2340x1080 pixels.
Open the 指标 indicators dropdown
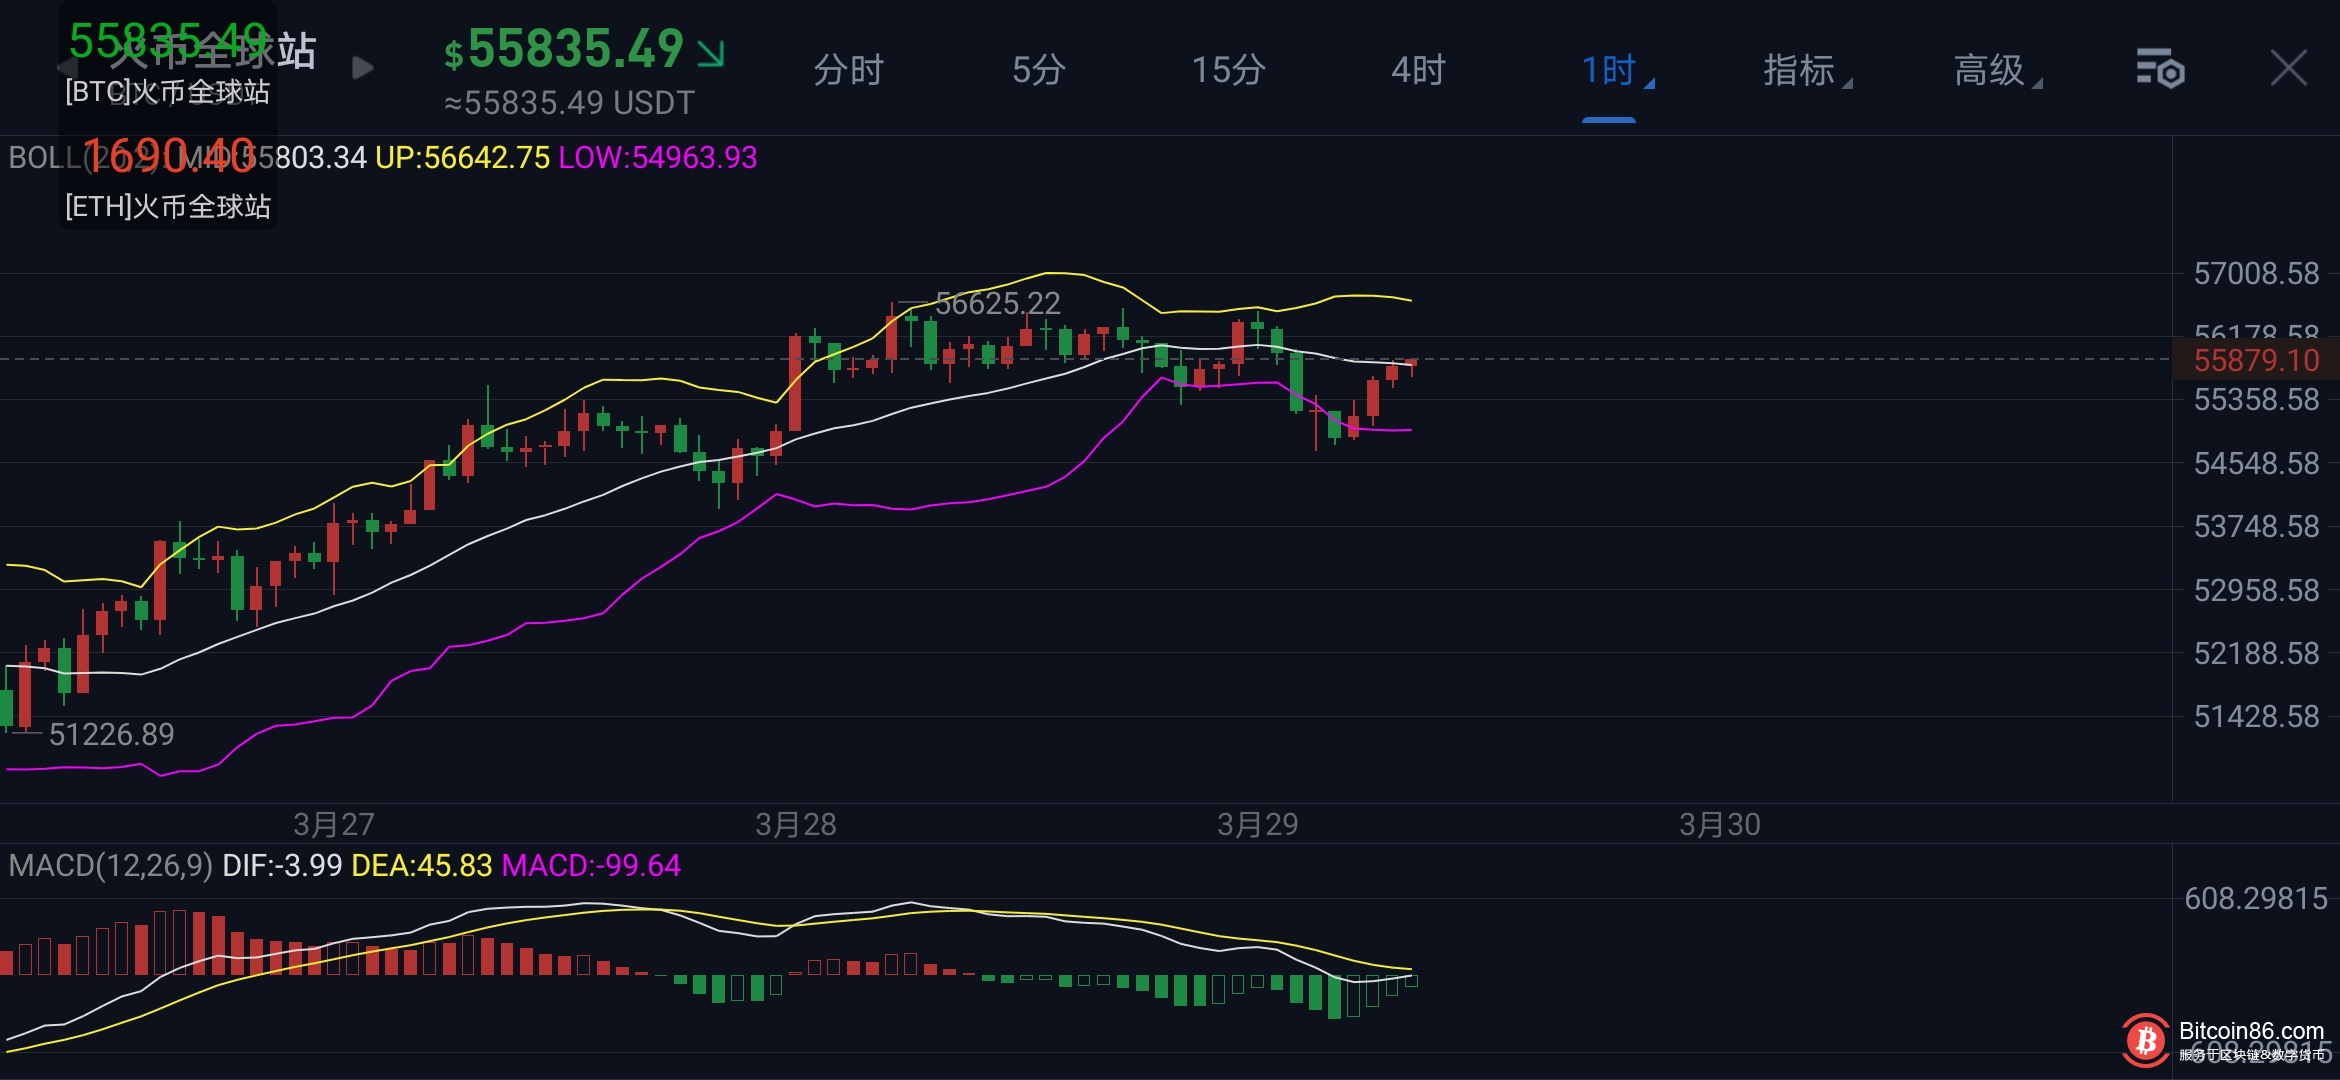point(1802,70)
